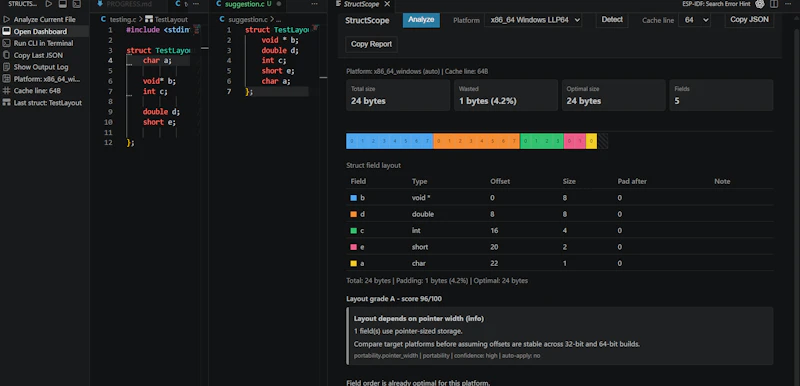This screenshot has width=800, height=386.
Task: Click the terminal icon in the sidebar header
Action: click(77, 4)
